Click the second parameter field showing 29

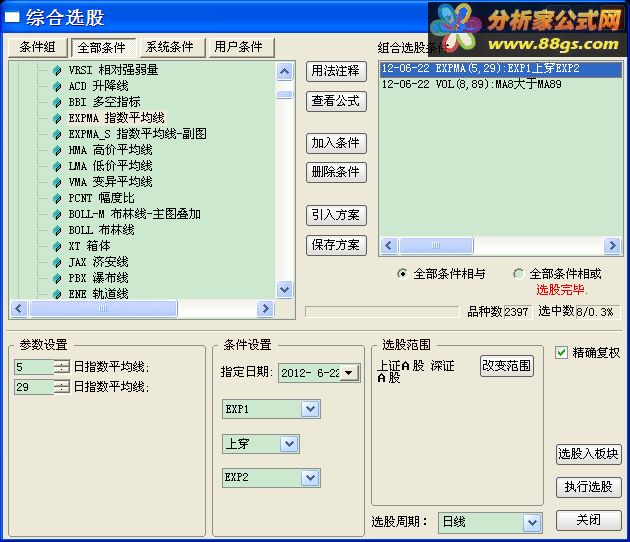tap(34, 387)
